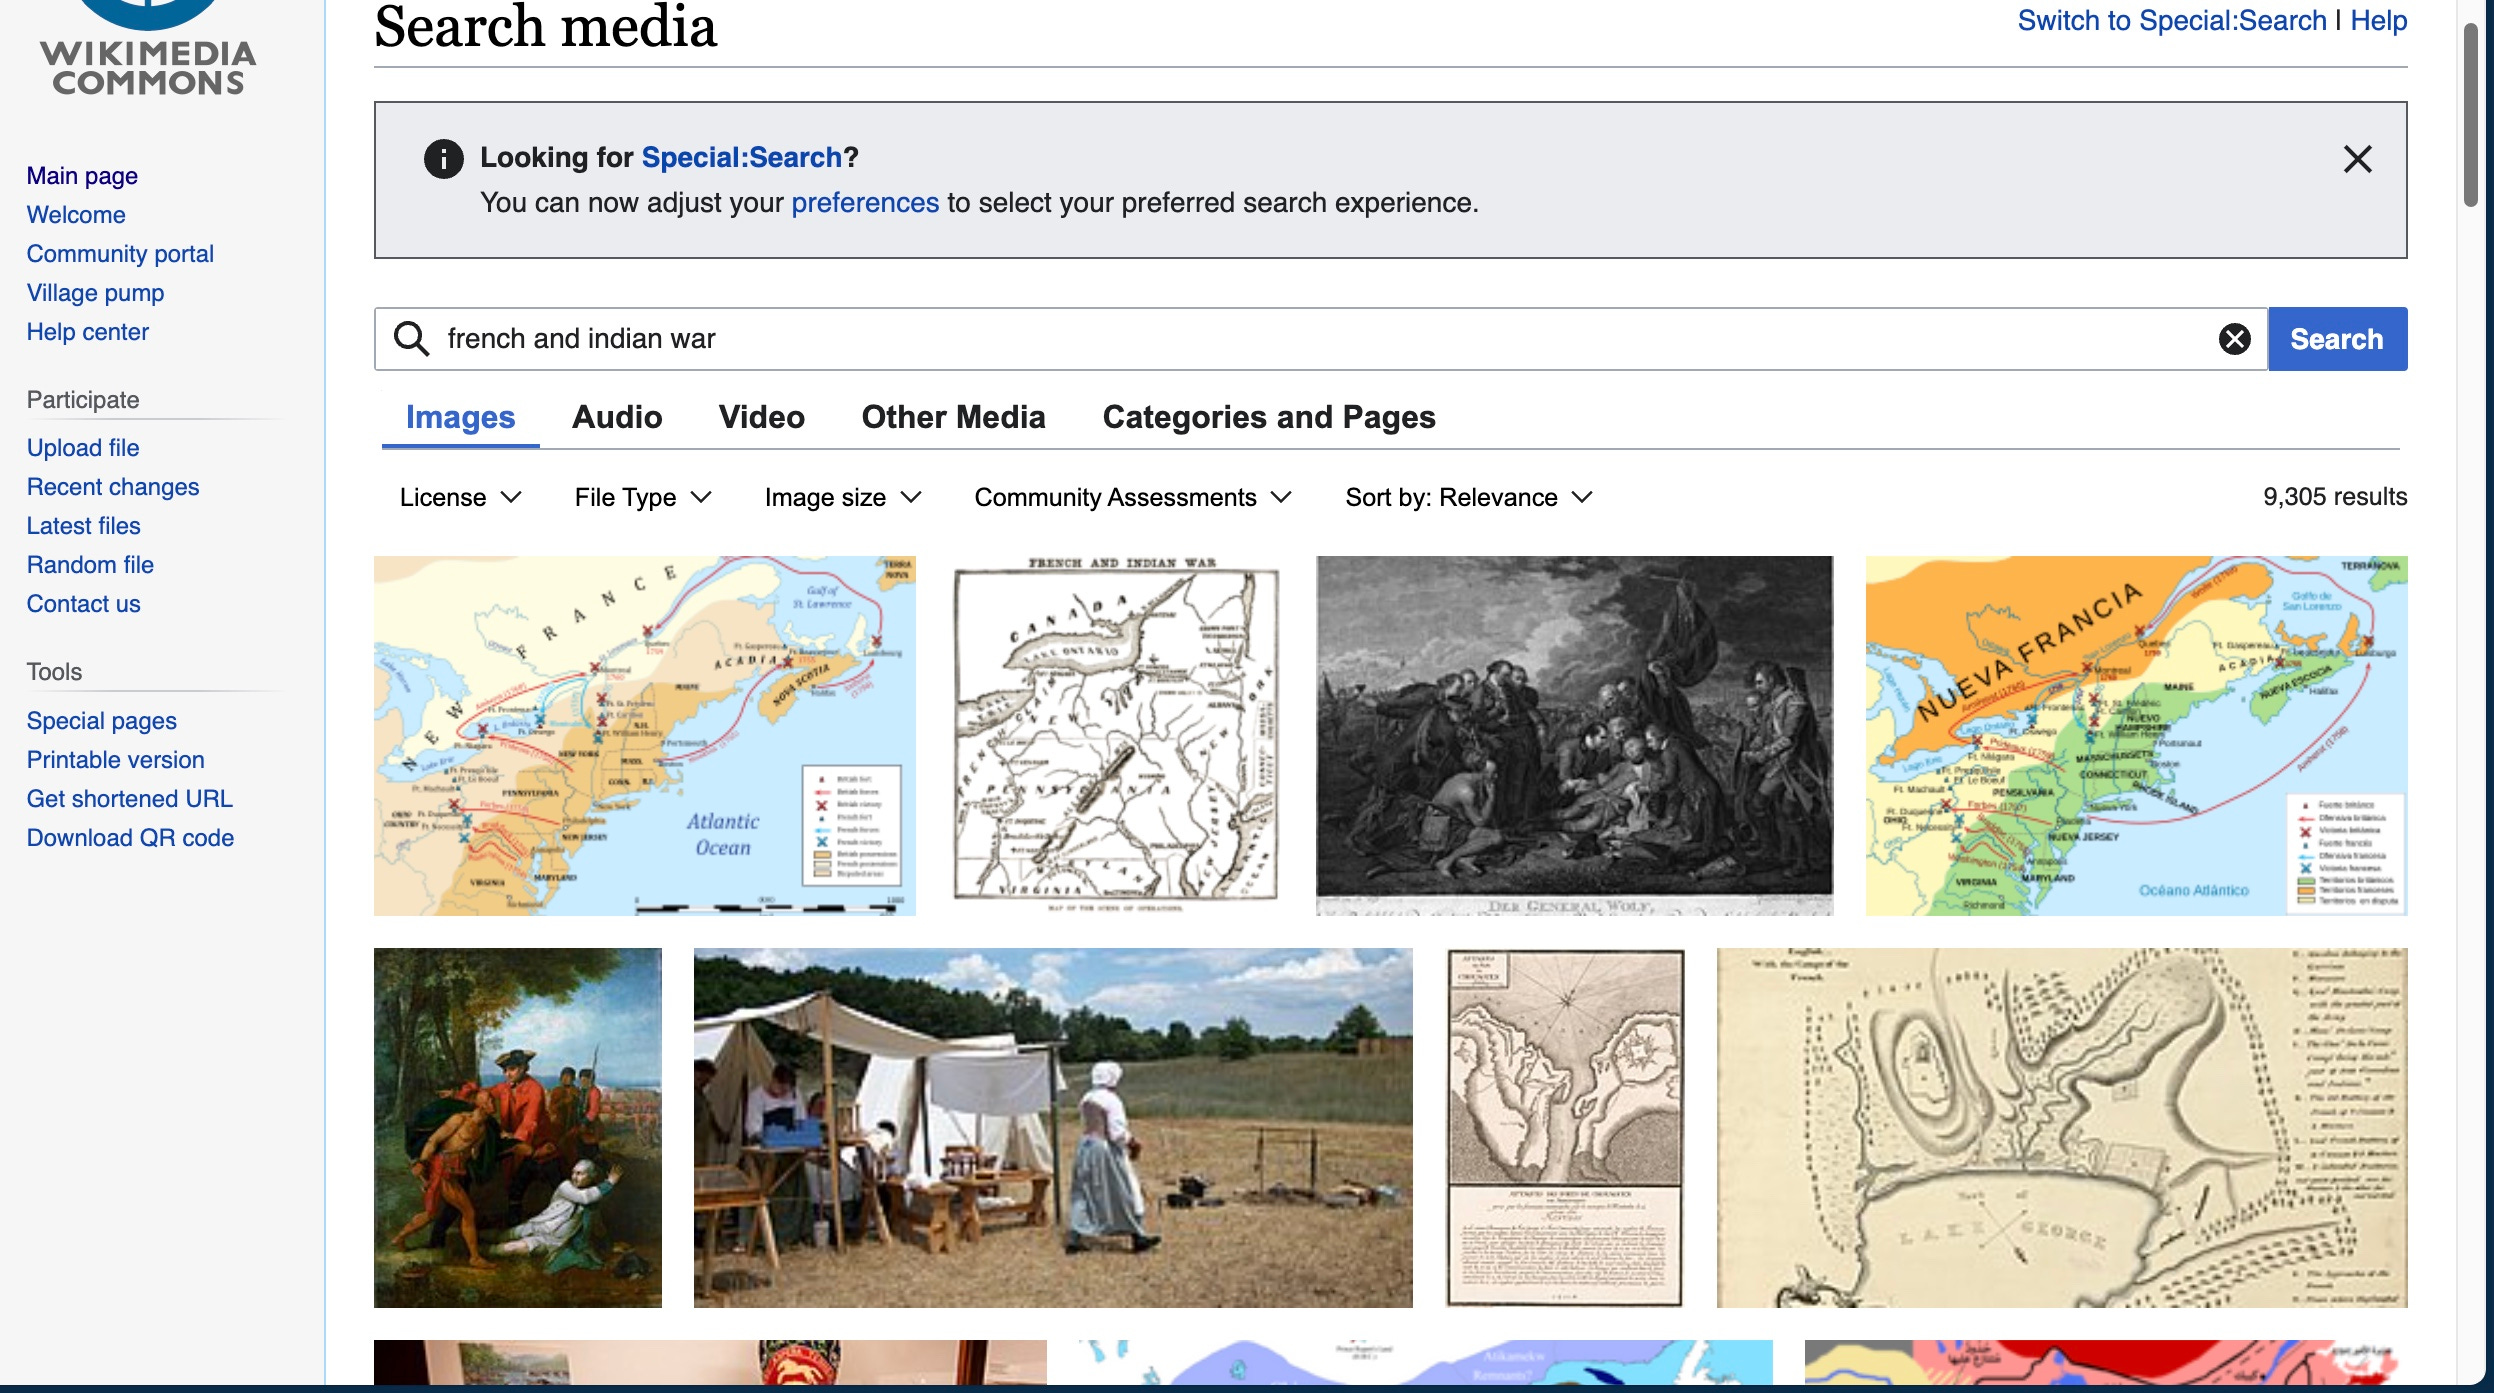Open the Community portal link
Image resolution: width=2494 pixels, height=1393 pixels.
(x=120, y=254)
